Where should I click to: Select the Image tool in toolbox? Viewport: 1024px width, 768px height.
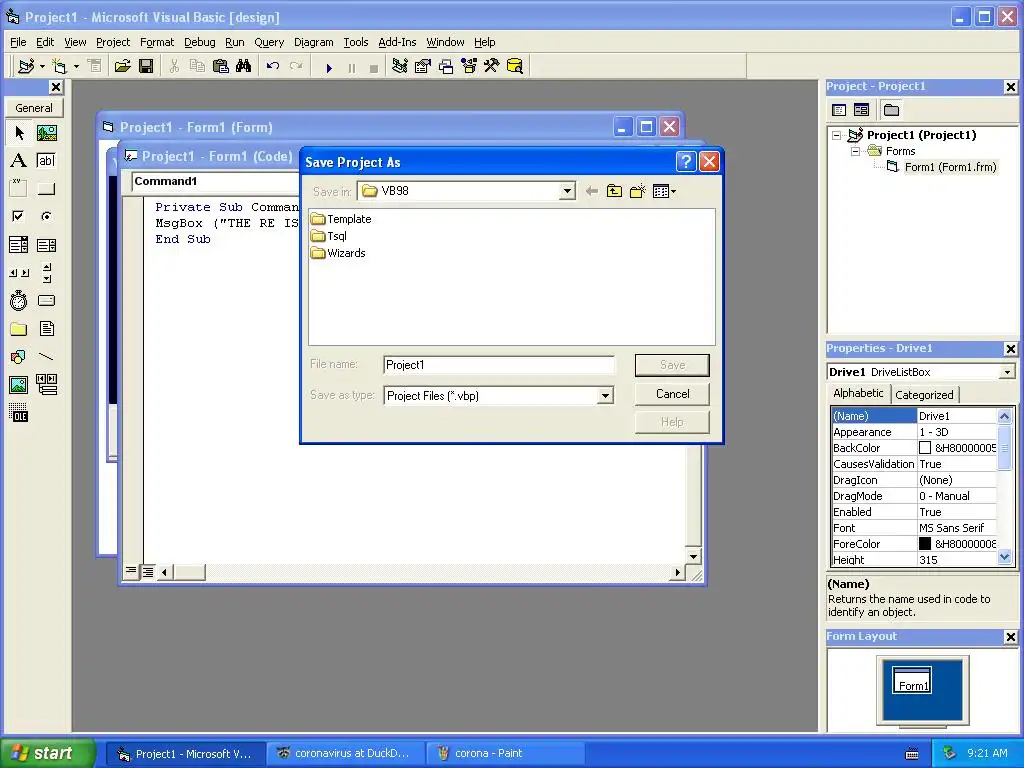pyautogui.click(x=19, y=385)
